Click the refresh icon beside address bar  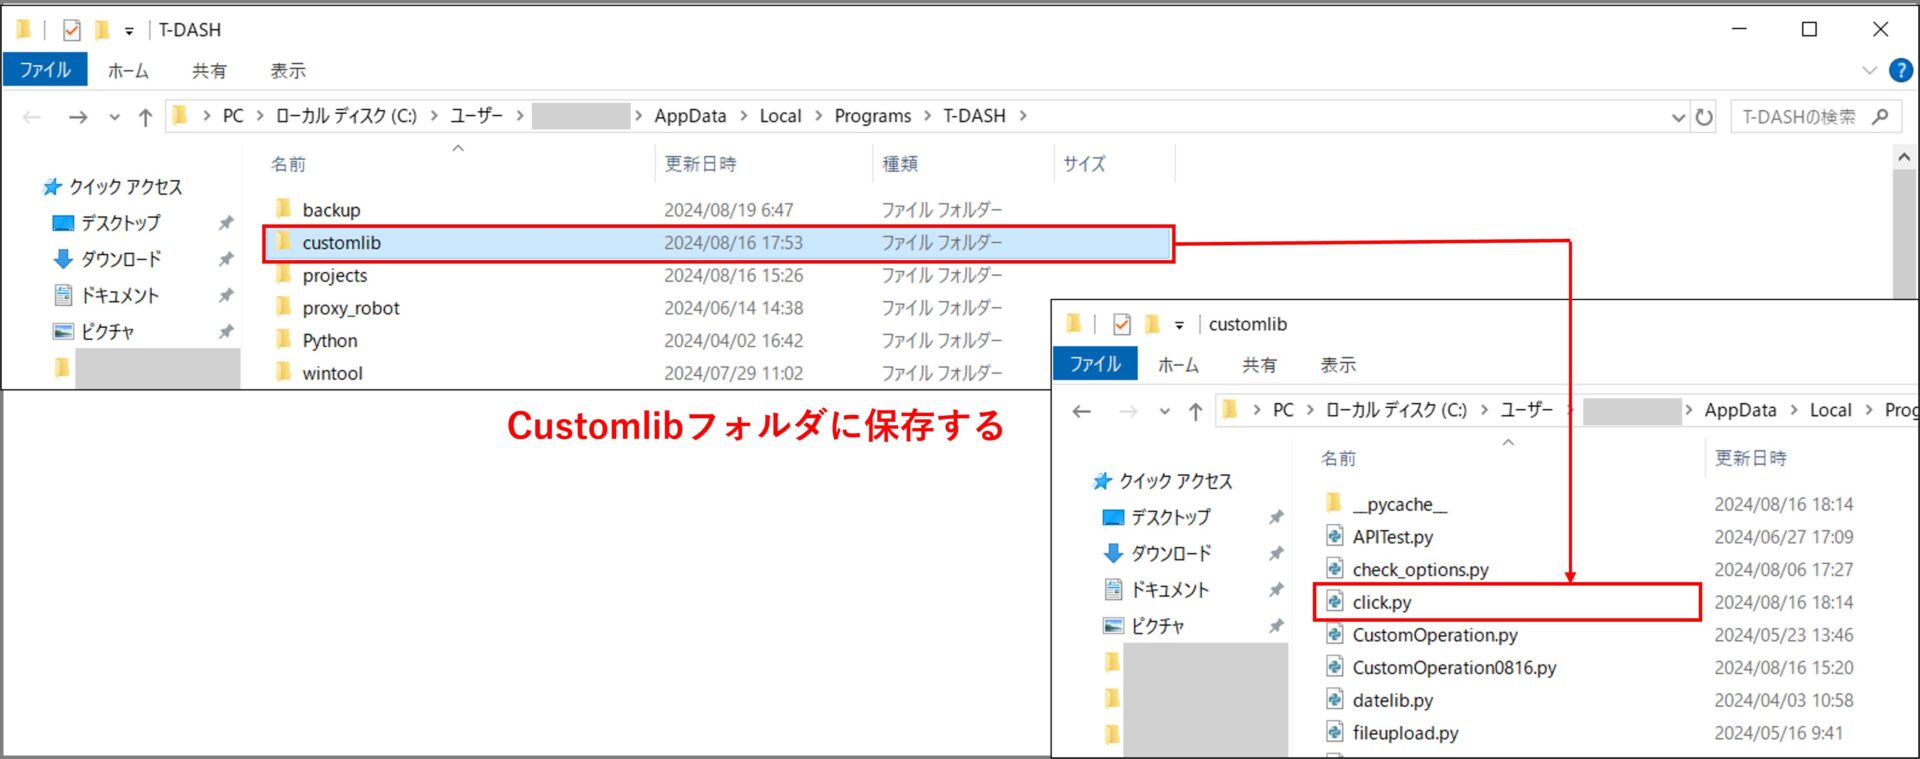click(1704, 117)
